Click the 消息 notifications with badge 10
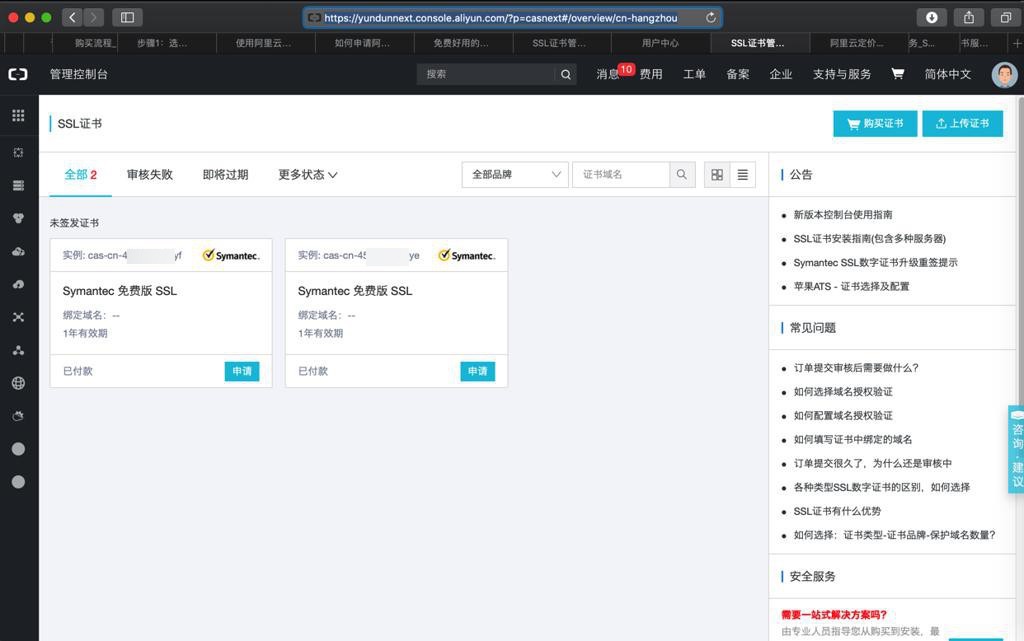 [607, 74]
